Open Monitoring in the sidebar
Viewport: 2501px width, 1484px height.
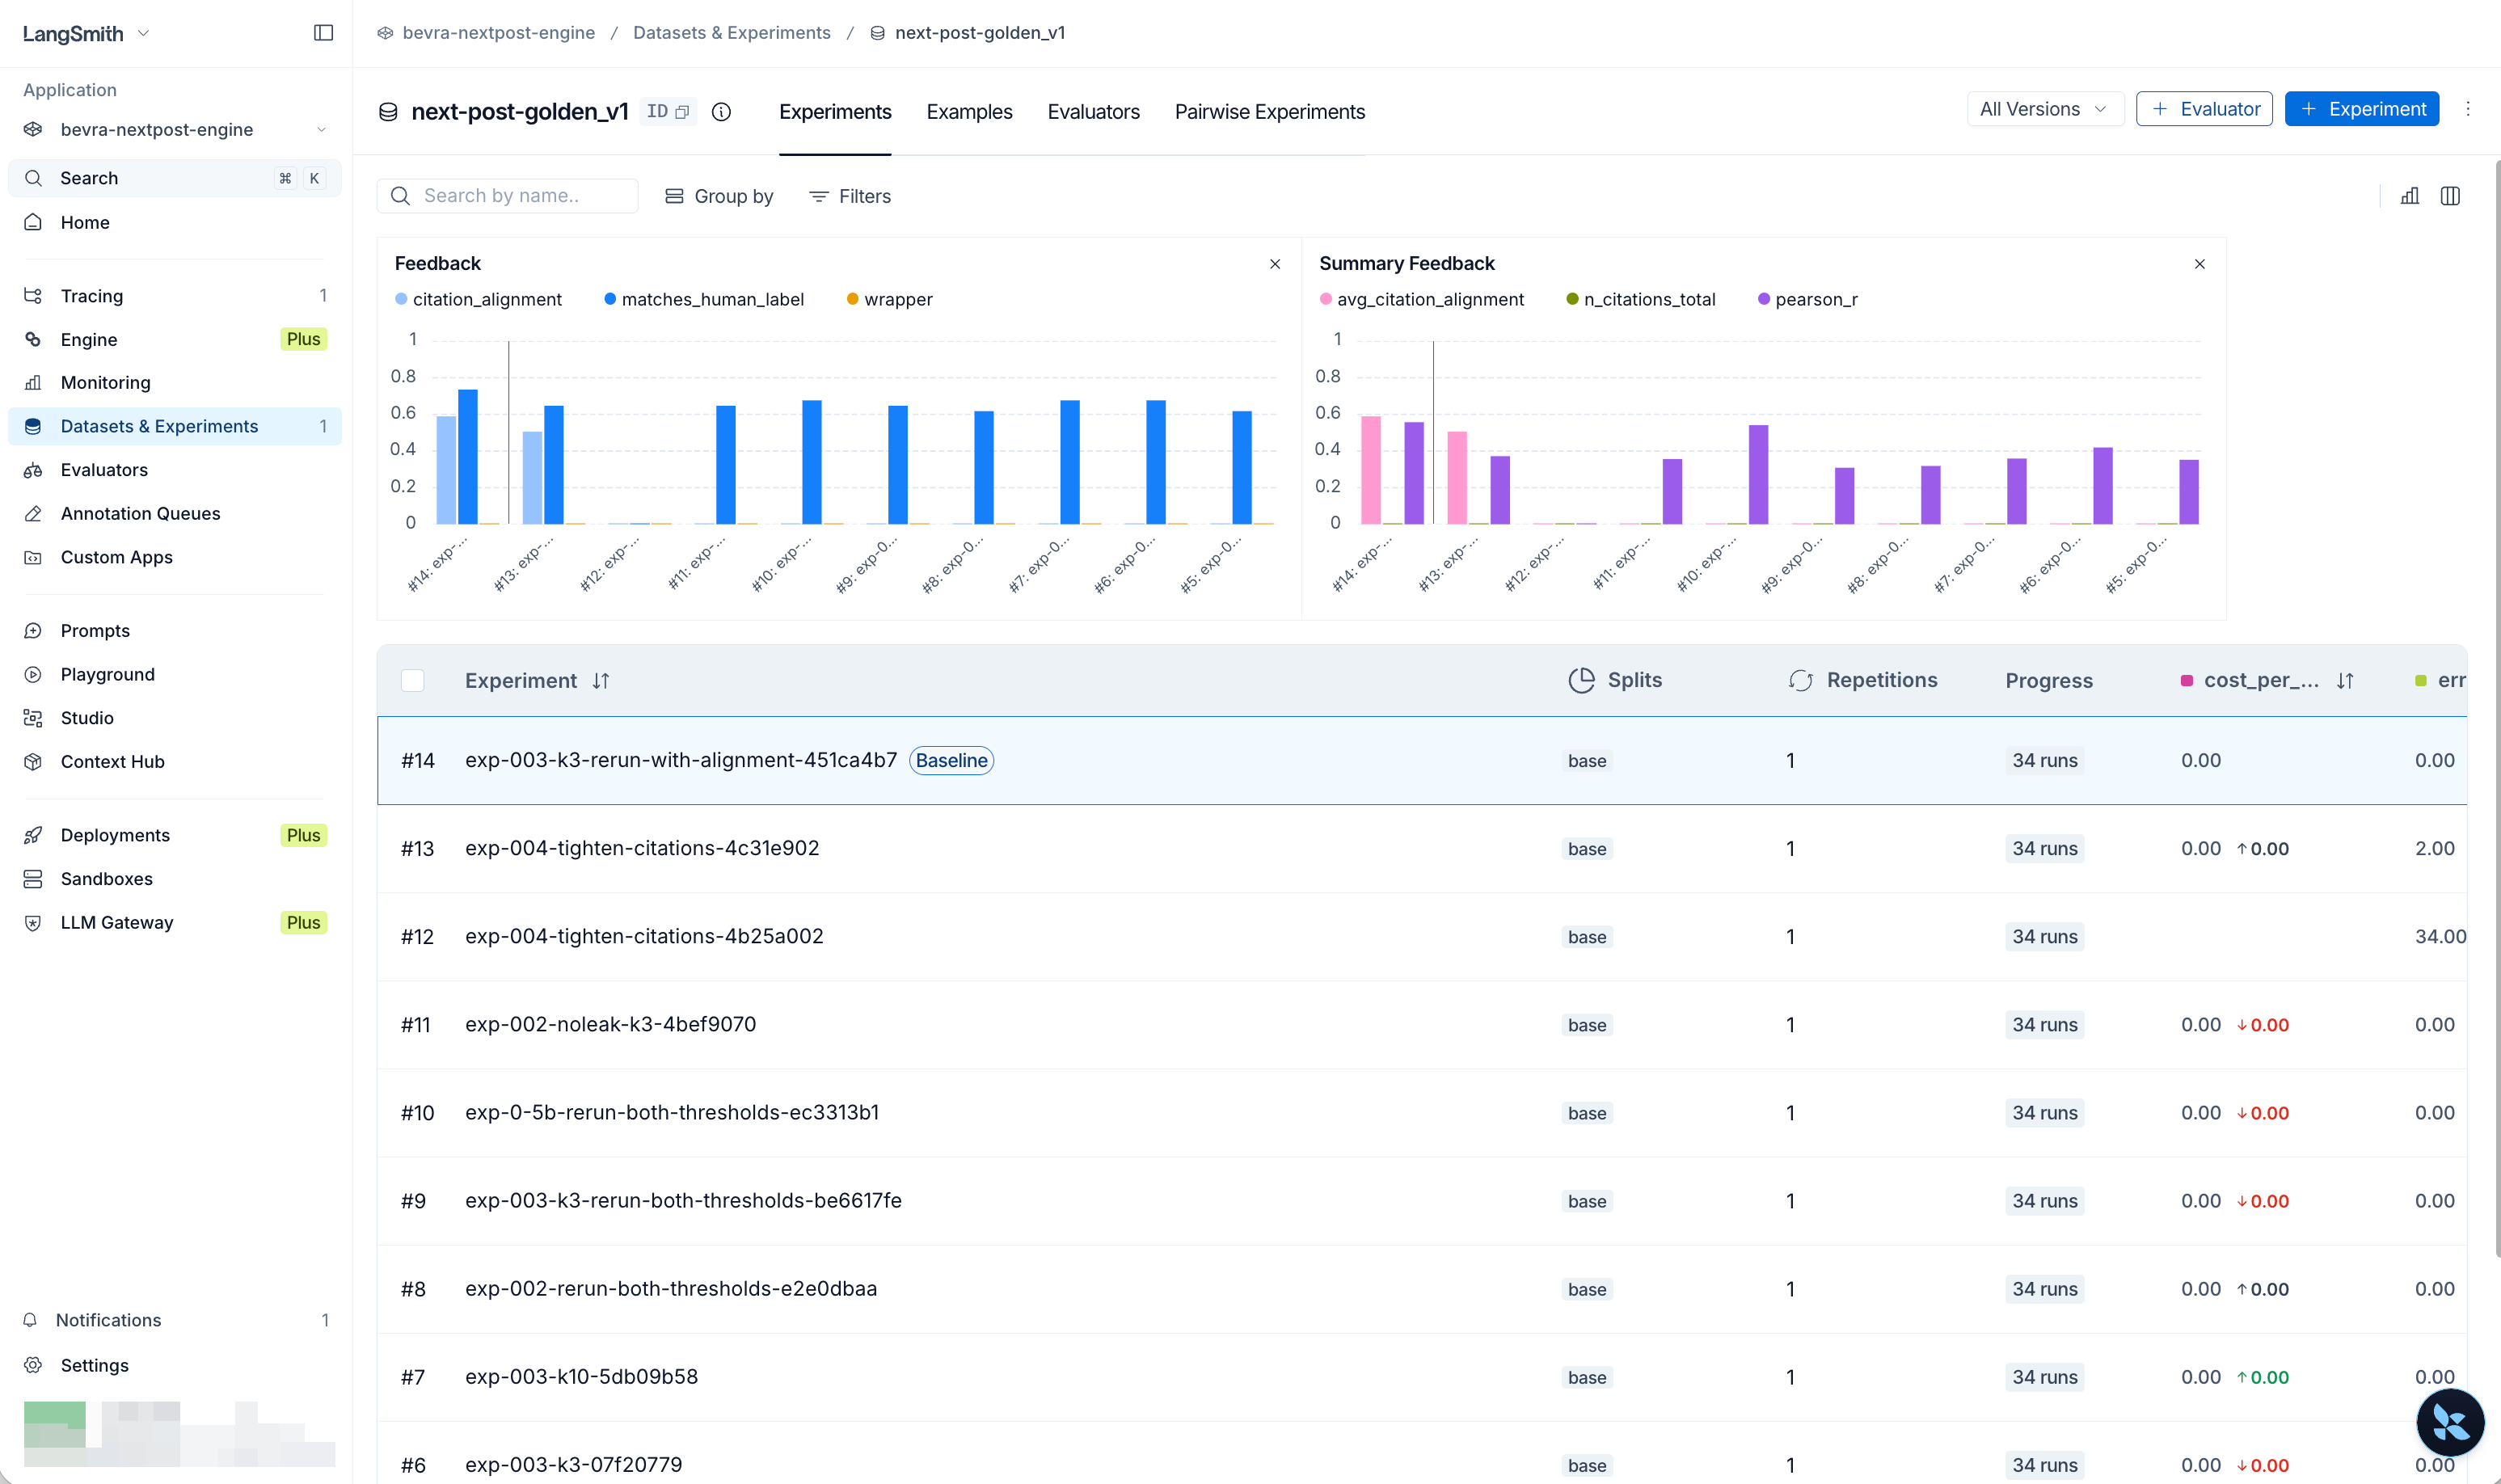[x=175, y=383]
